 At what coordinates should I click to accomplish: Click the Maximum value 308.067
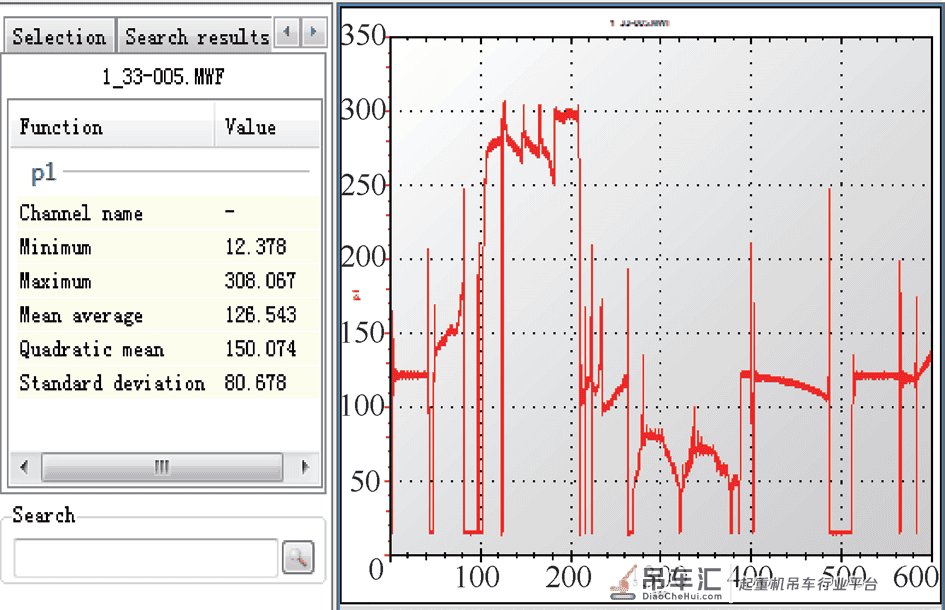pyautogui.click(x=260, y=280)
